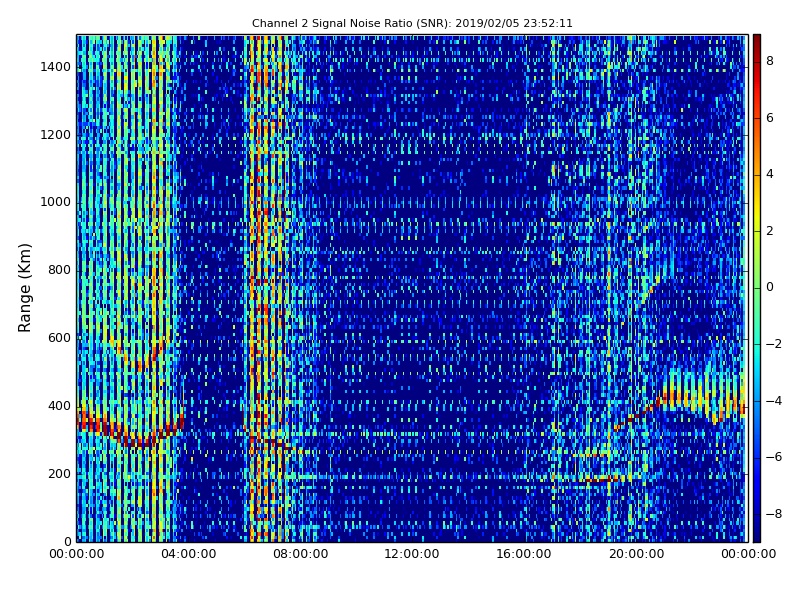Screen dimensions: 800x600
Task: Click the colorbar value 8 label
Action: tap(770, 61)
